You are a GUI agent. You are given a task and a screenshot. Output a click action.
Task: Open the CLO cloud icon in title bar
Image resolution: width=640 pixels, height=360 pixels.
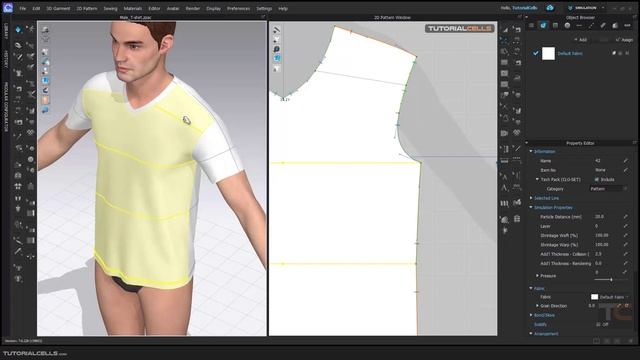pyautogui.click(x=550, y=8)
